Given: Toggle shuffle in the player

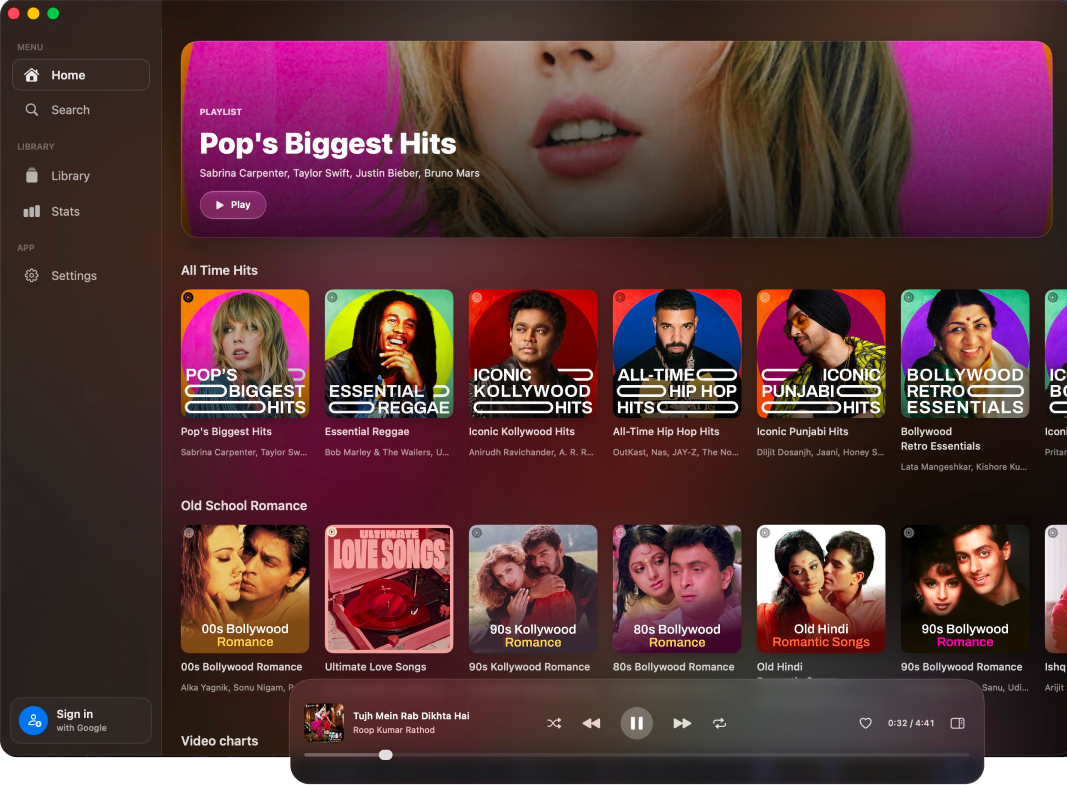Looking at the screenshot, I should (x=554, y=723).
